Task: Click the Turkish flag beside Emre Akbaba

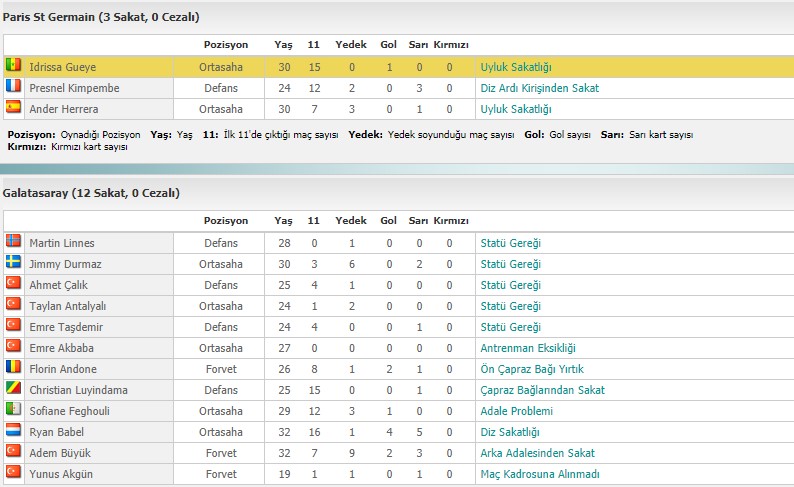Action: coord(14,346)
